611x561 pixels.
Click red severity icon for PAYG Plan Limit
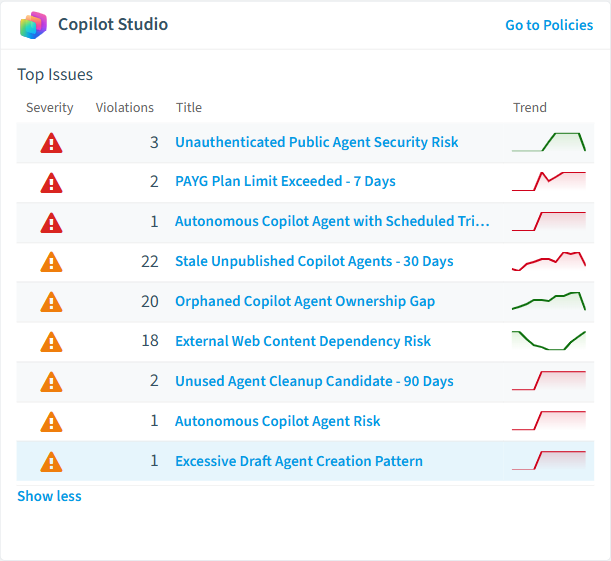pyautogui.click(x=51, y=183)
